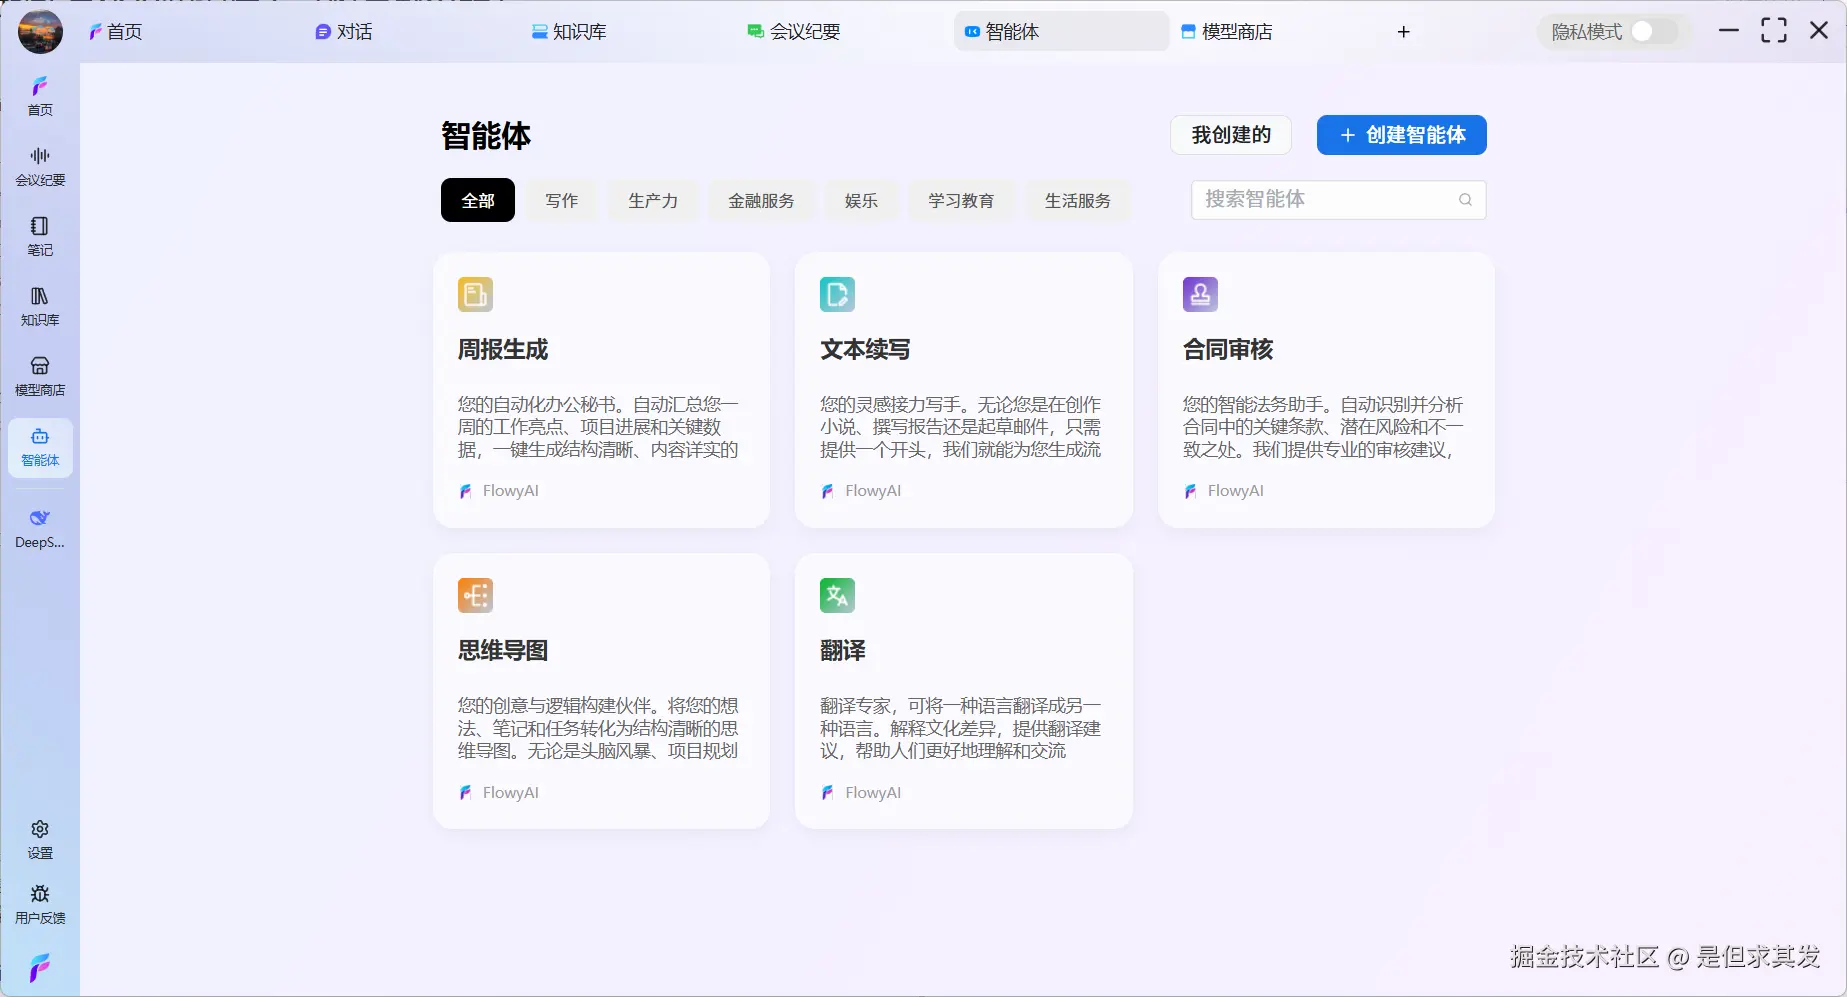This screenshot has height=997, width=1847.
Task: Open 设置 from the sidebar
Action: (40, 838)
